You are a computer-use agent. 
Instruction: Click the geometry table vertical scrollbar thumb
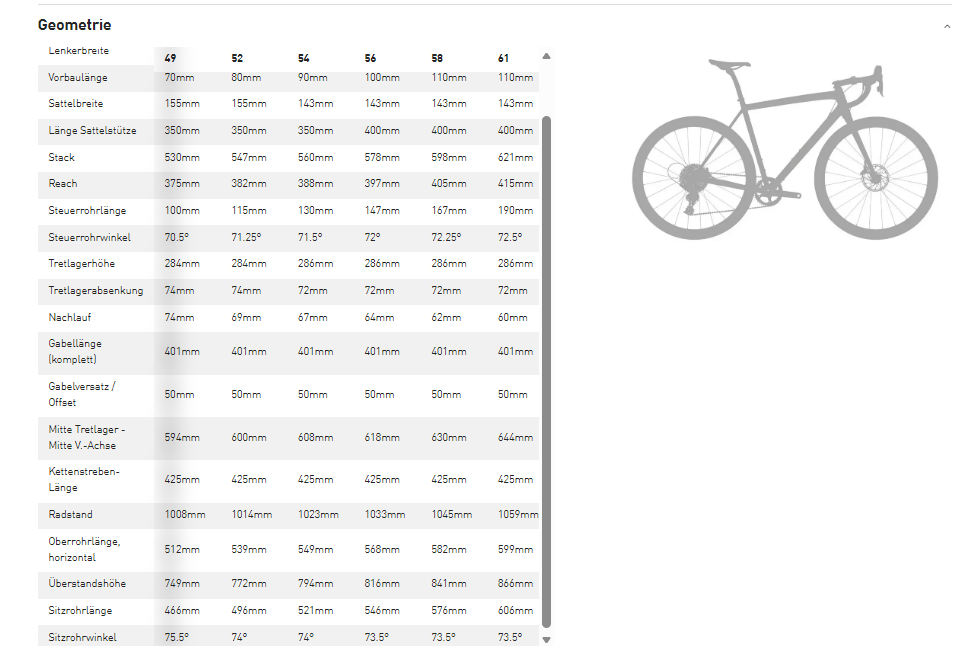[x=546, y=370]
